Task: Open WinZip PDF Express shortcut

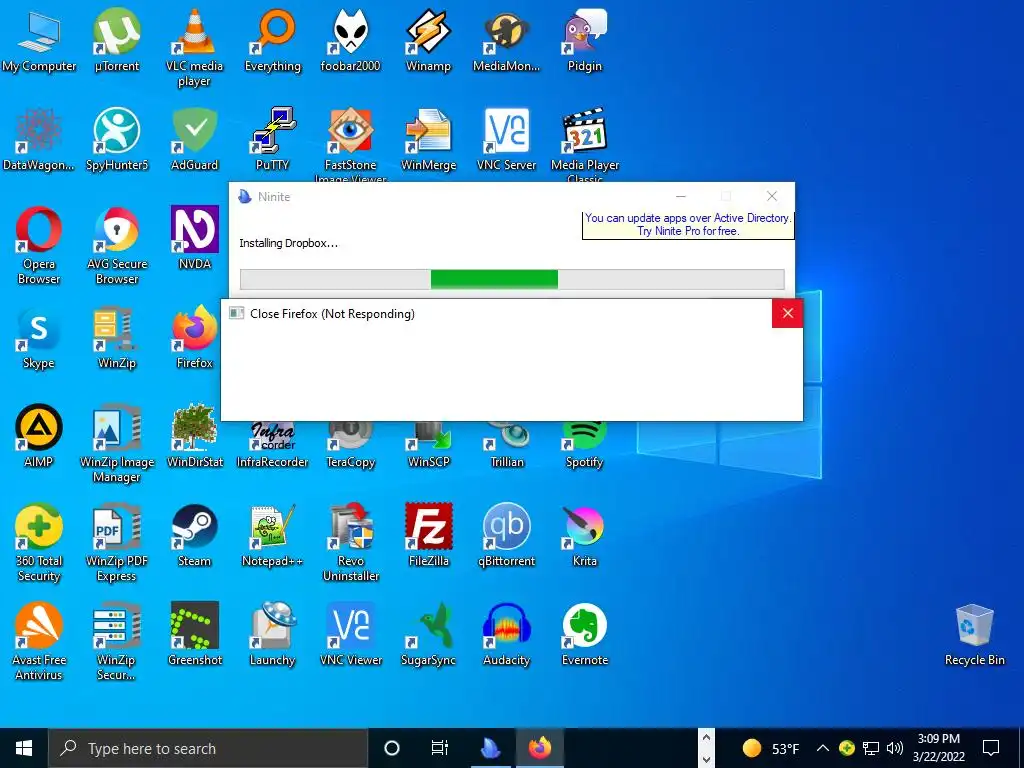Action: click(x=116, y=542)
